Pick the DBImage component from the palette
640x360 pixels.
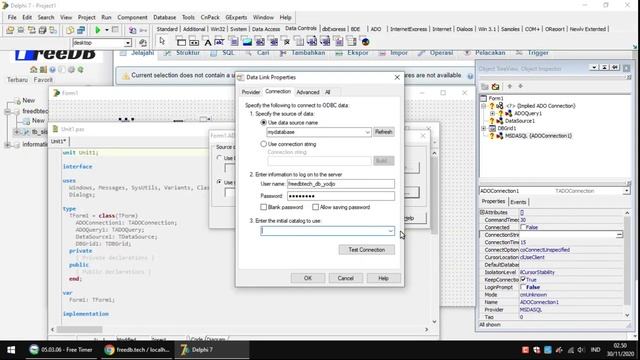click(x=247, y=42)
